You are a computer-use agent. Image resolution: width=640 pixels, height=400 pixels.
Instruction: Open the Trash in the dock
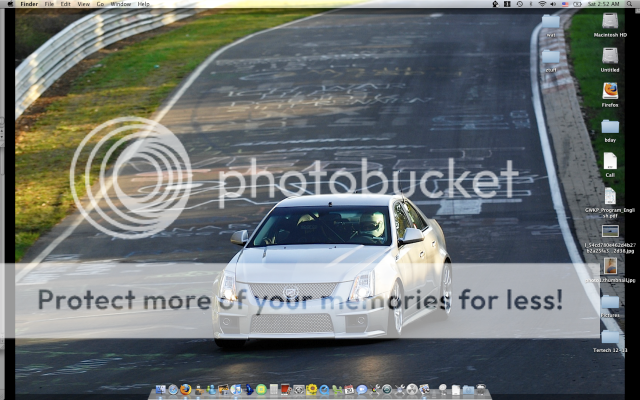tap(481, 389)
